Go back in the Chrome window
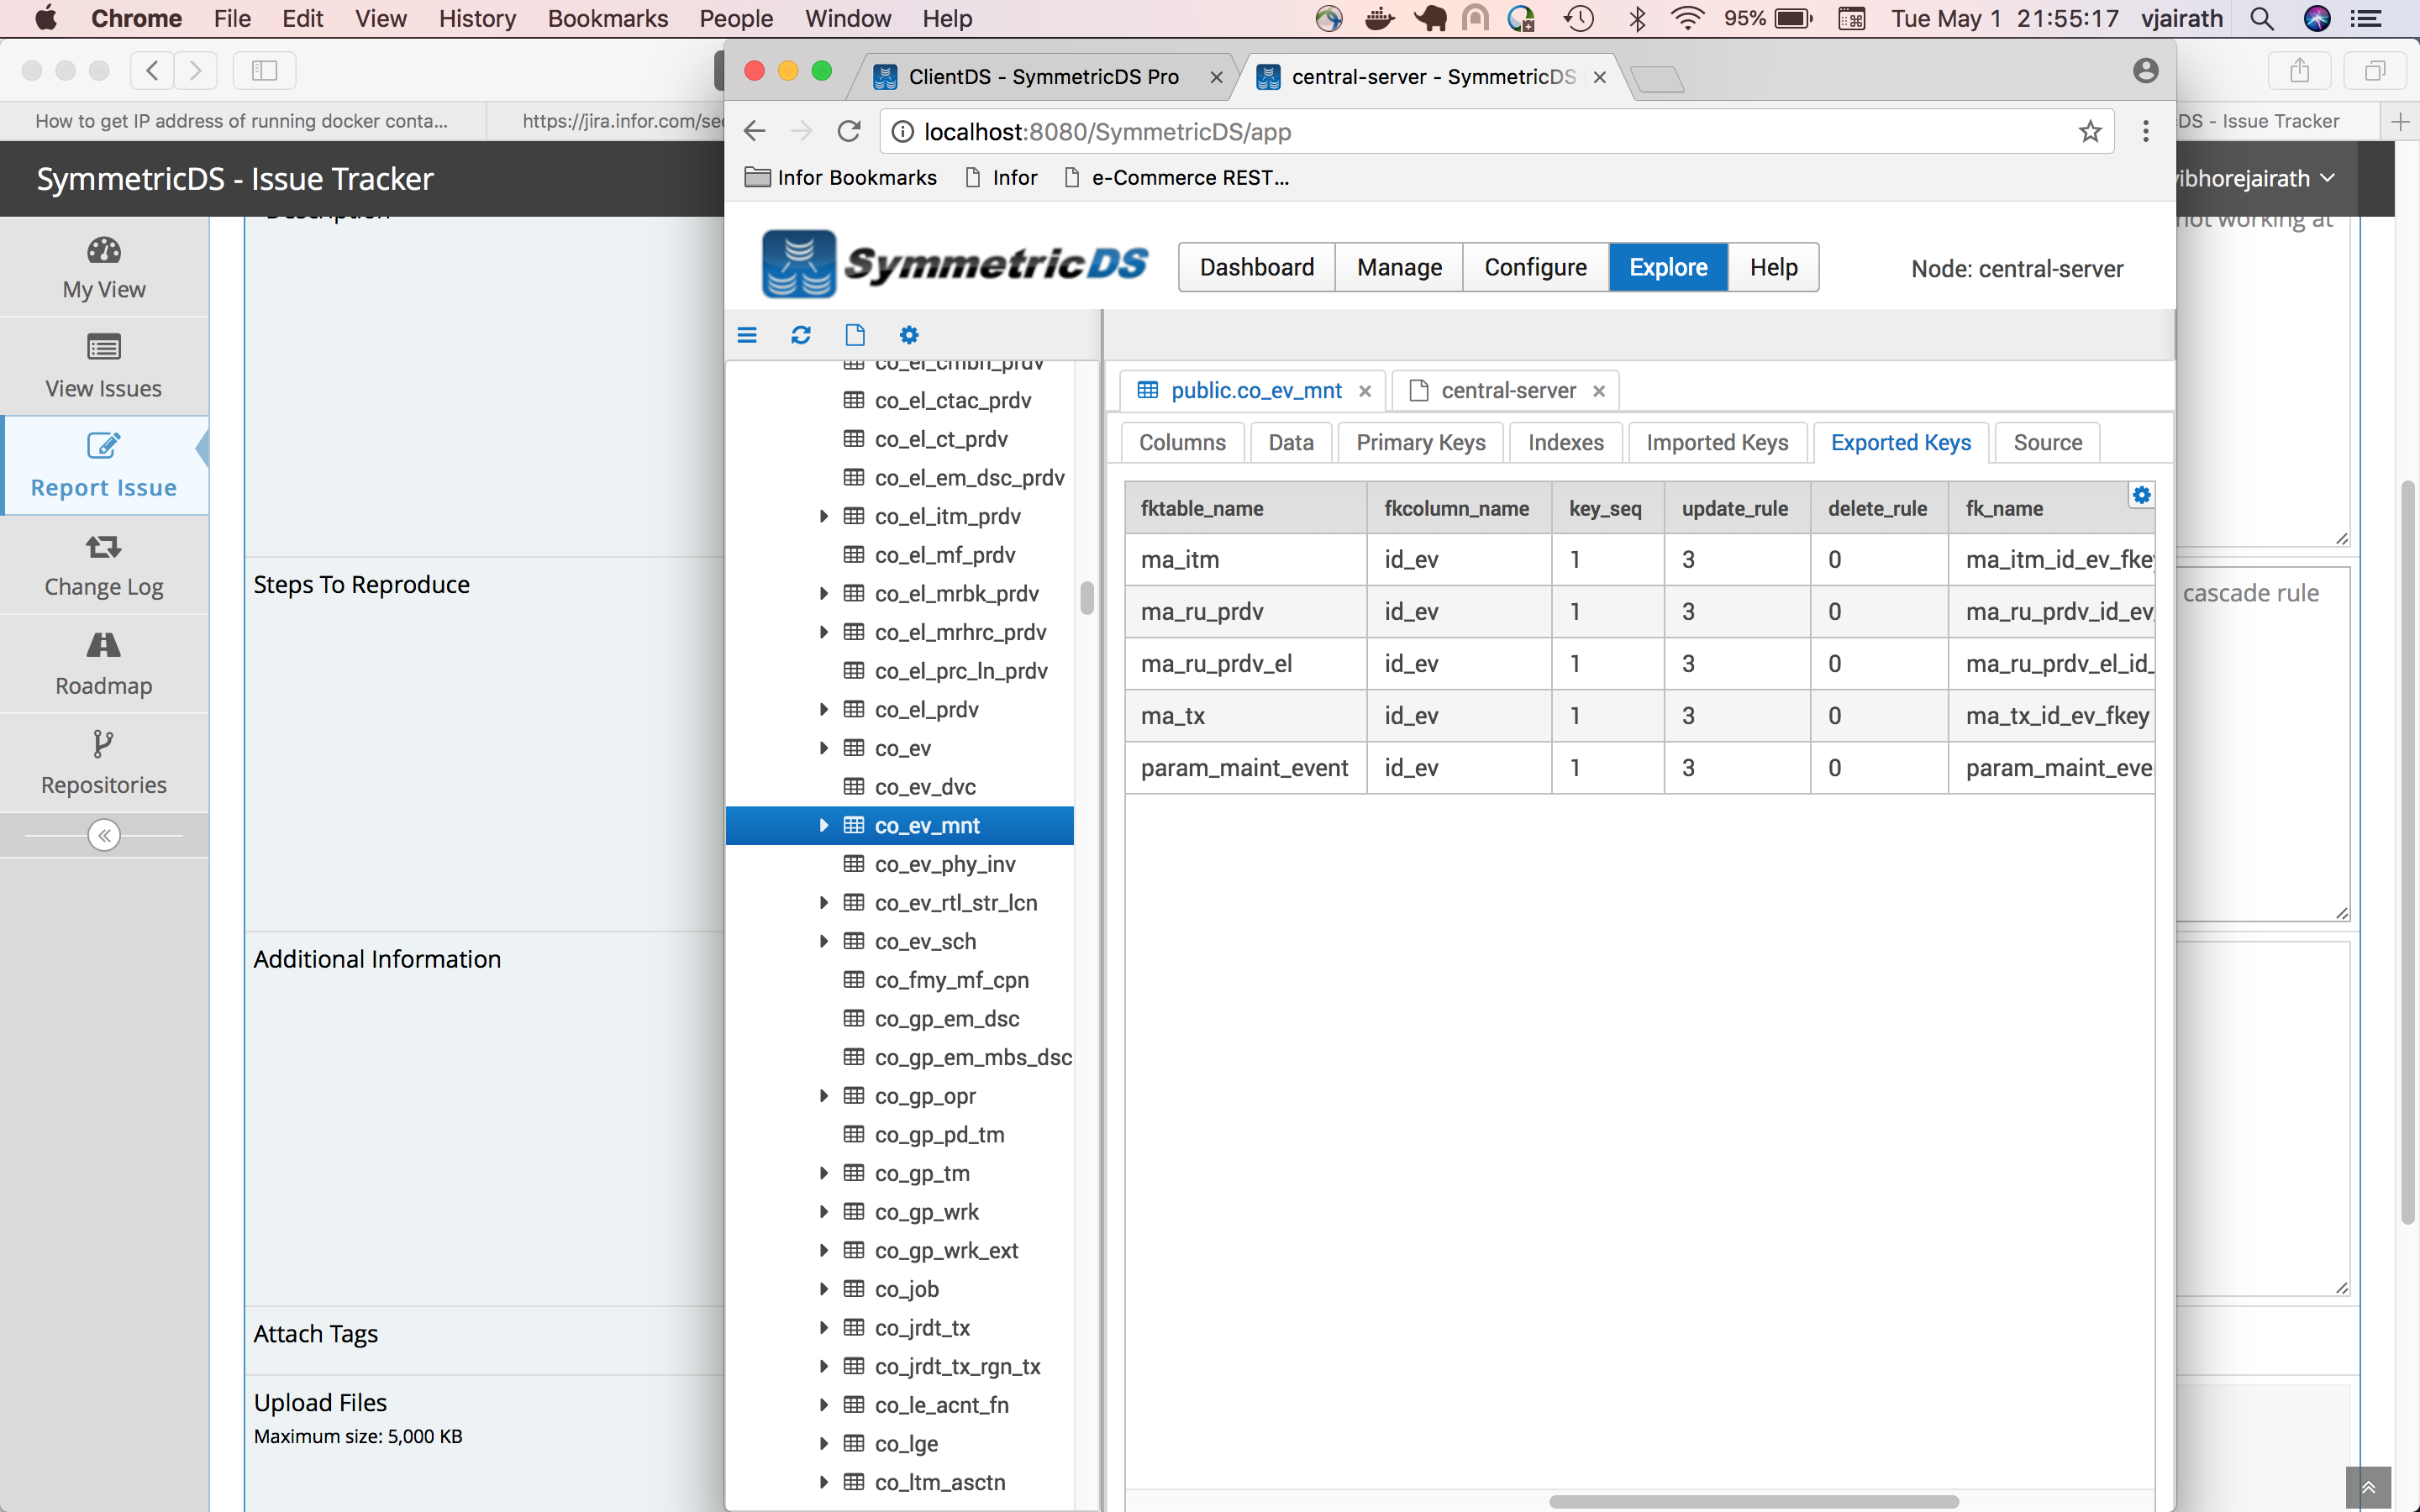 tap(755, 131)
